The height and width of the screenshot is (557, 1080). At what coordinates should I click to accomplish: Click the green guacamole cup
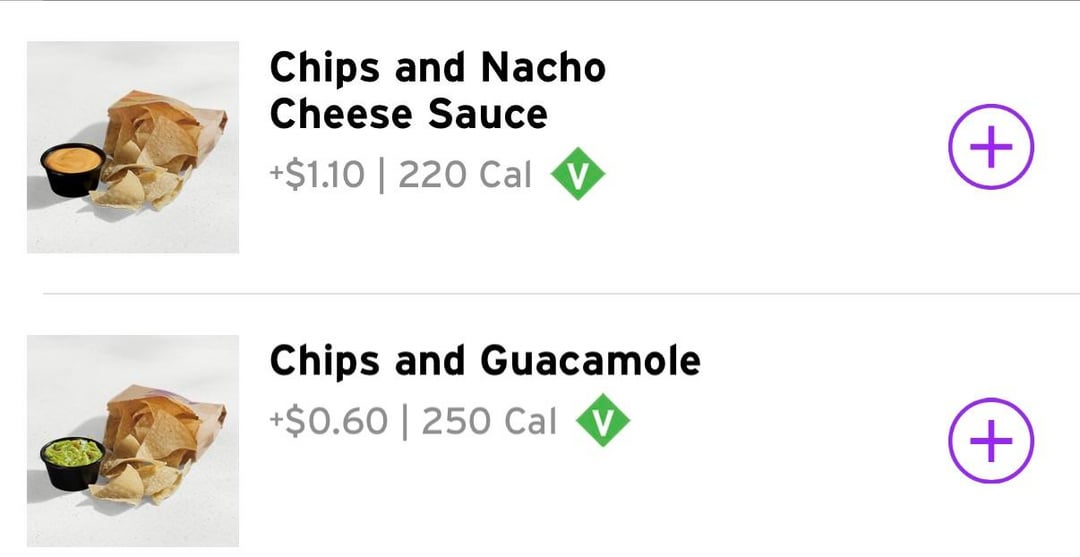[72, 459]
